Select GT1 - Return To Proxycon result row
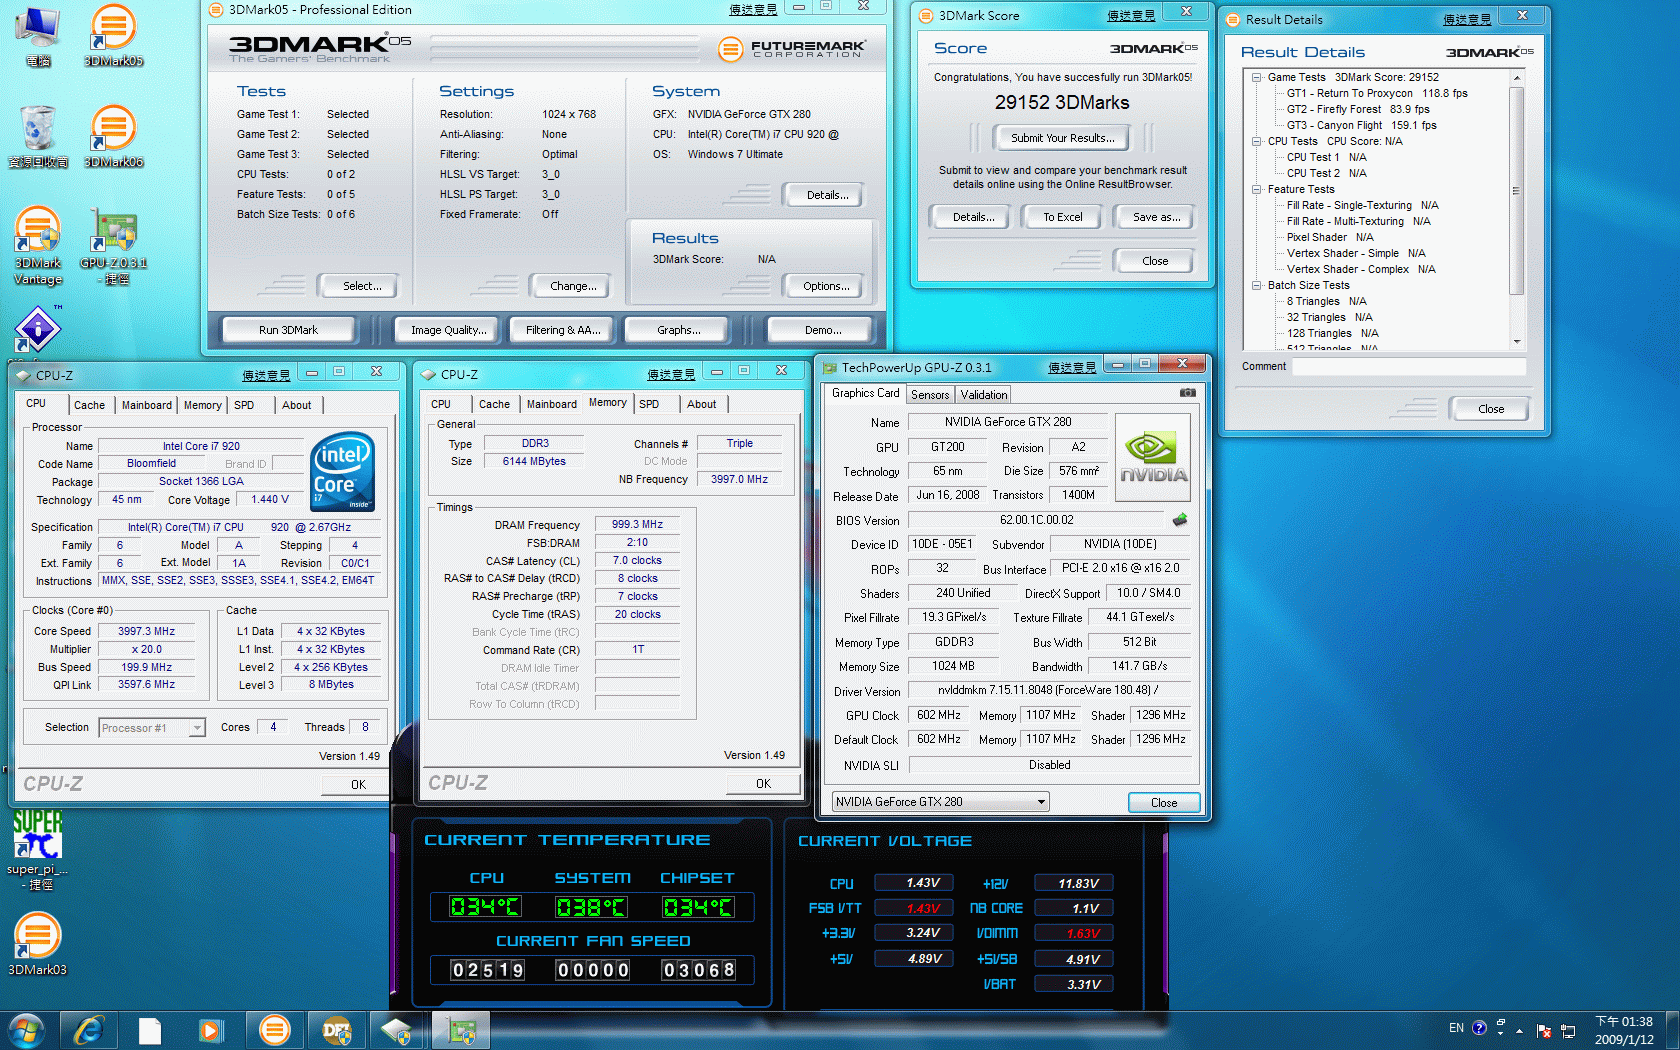The image size is (1680, 1050). [1377, 93]
